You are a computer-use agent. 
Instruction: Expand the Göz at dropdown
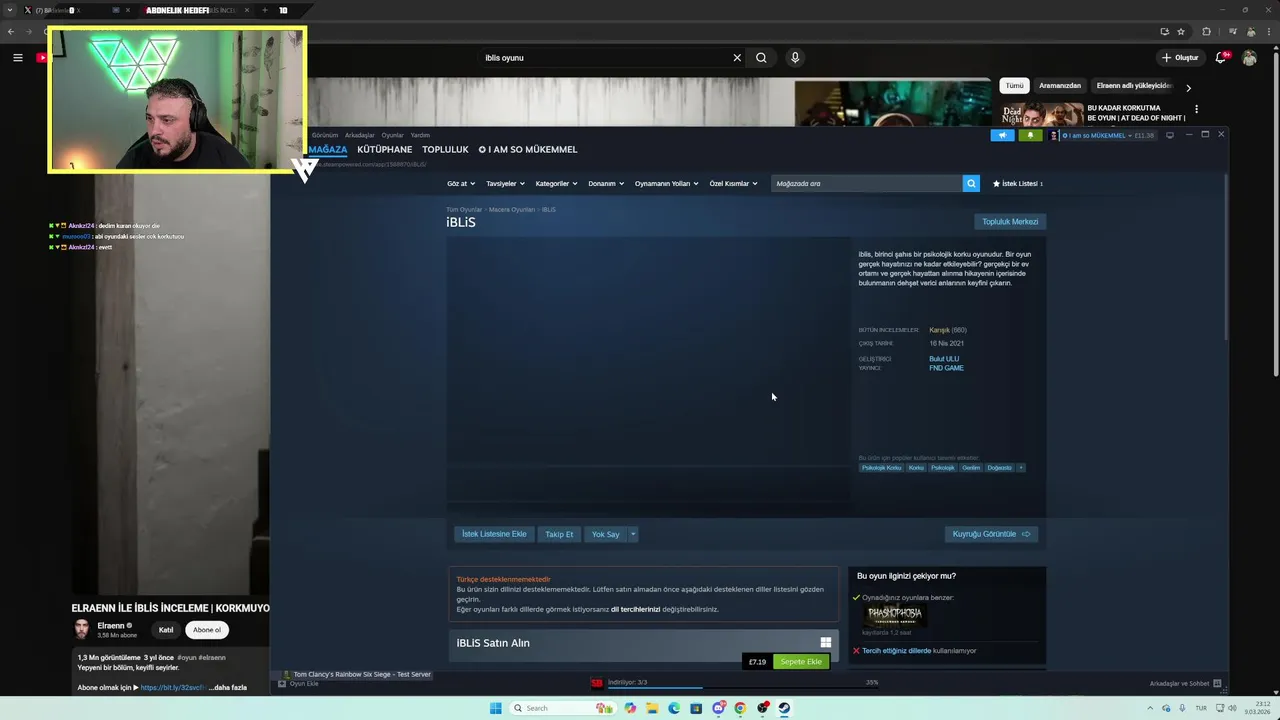click(461, 184)
